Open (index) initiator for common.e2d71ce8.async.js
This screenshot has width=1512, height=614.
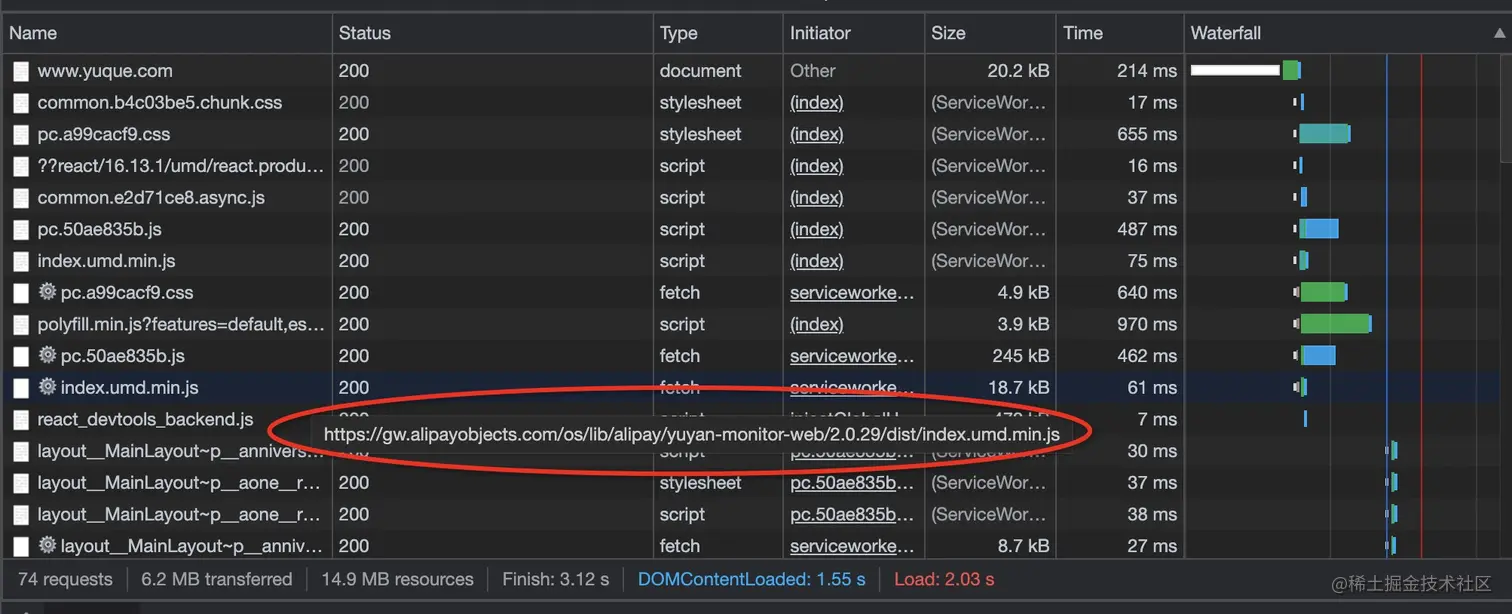pyautogui.click(x=816, y=198)
